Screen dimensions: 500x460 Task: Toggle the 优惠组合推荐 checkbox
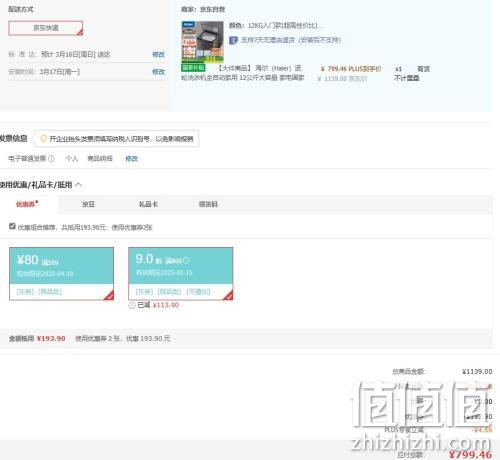[12, 226]
